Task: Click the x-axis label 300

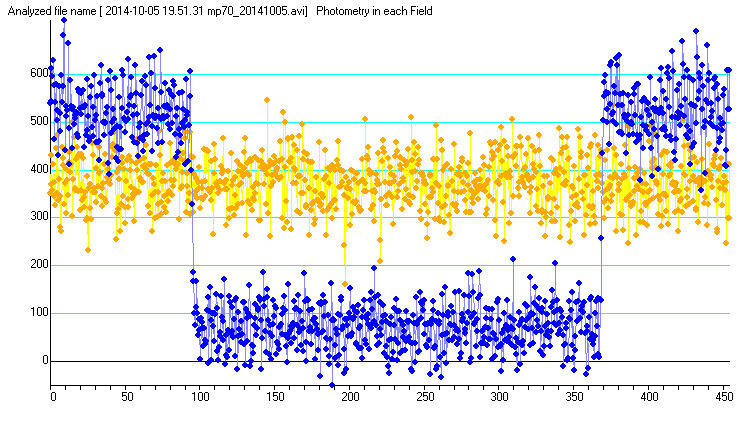Action: (499, 397)
